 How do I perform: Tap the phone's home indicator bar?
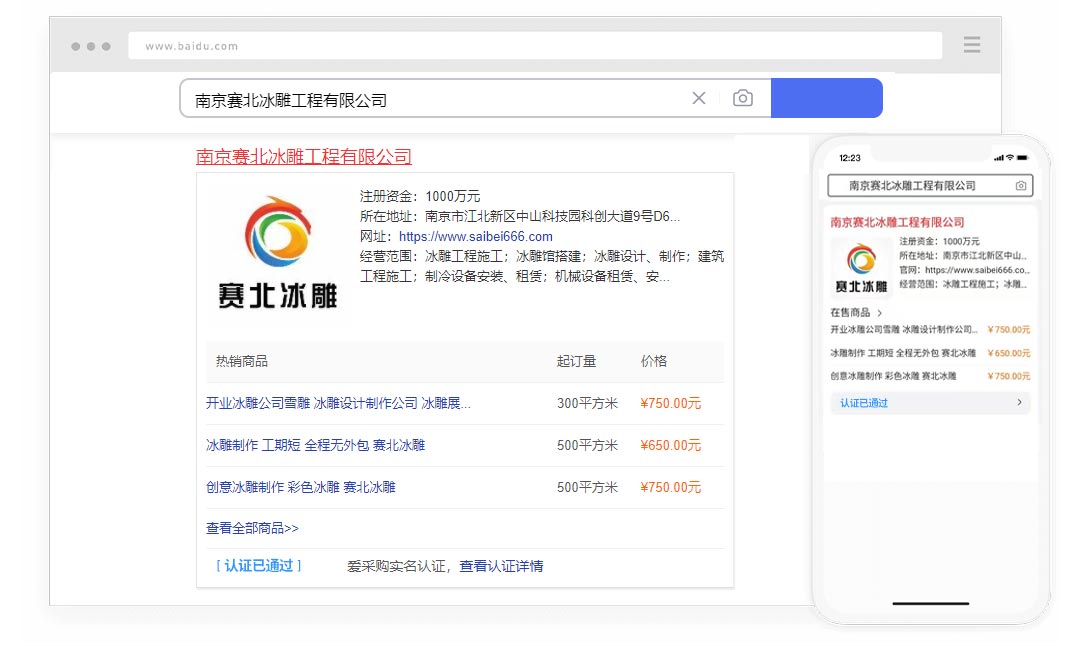point(931,603)
